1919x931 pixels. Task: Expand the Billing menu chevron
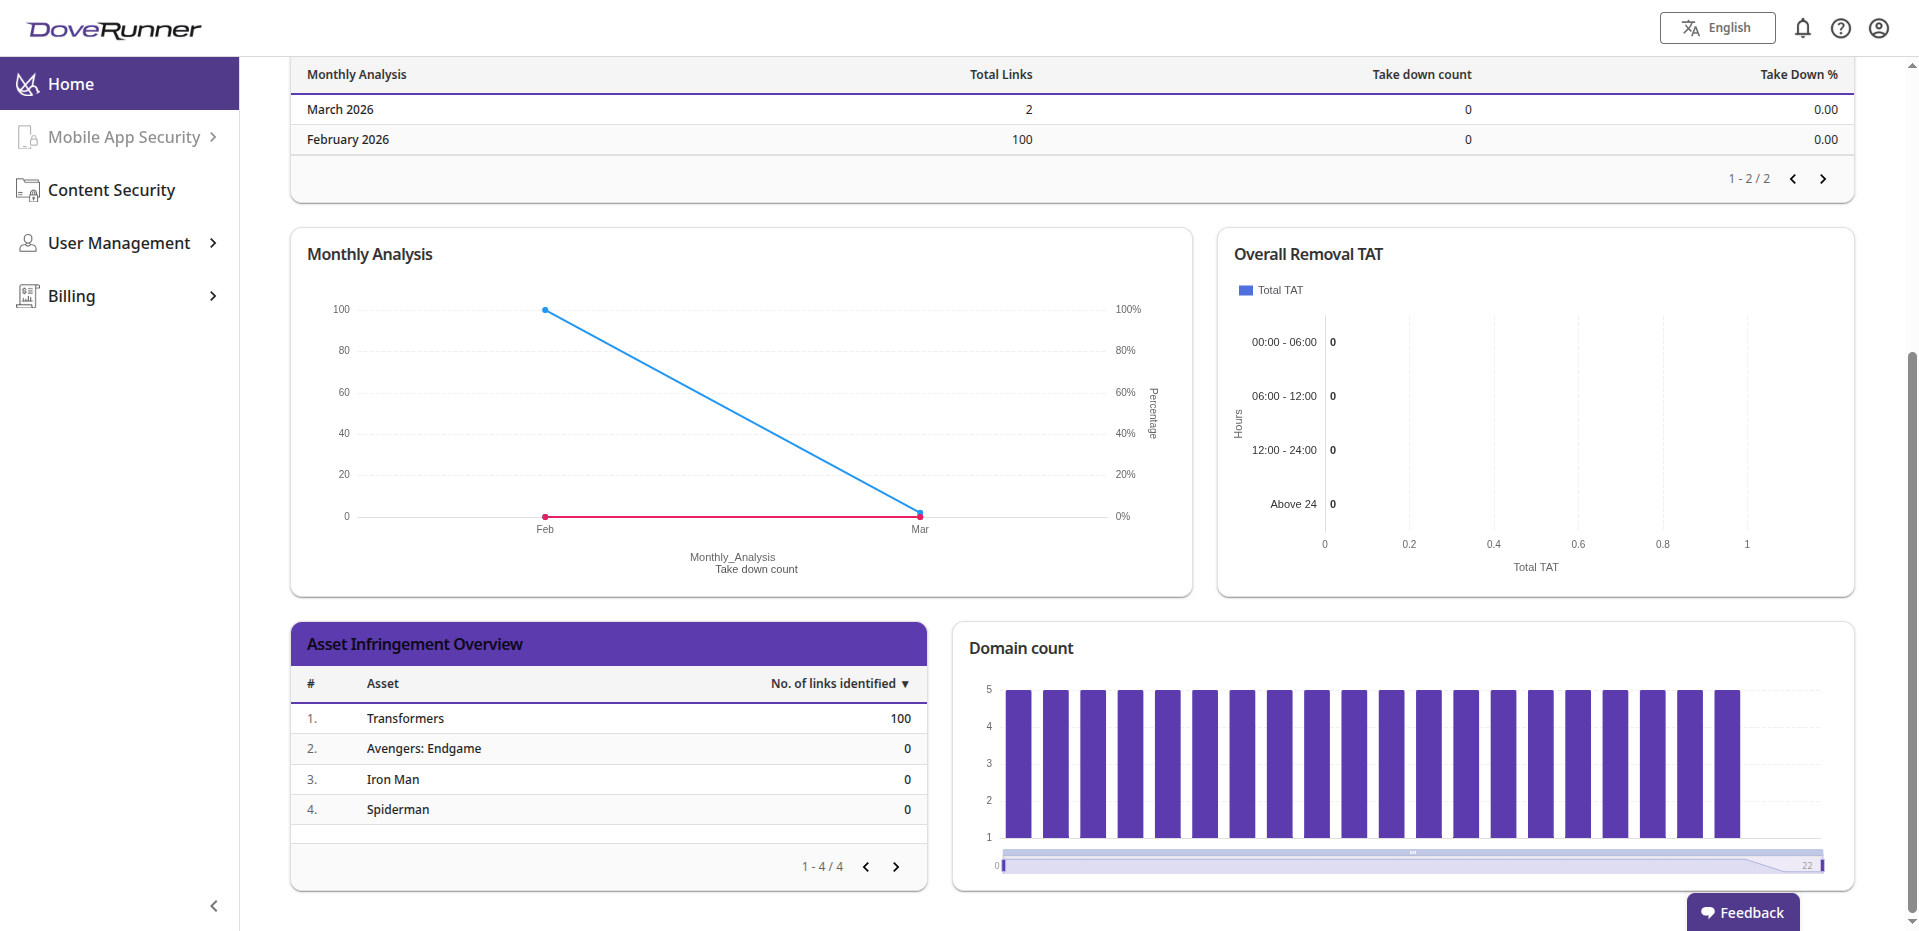[x=213, y=295]
